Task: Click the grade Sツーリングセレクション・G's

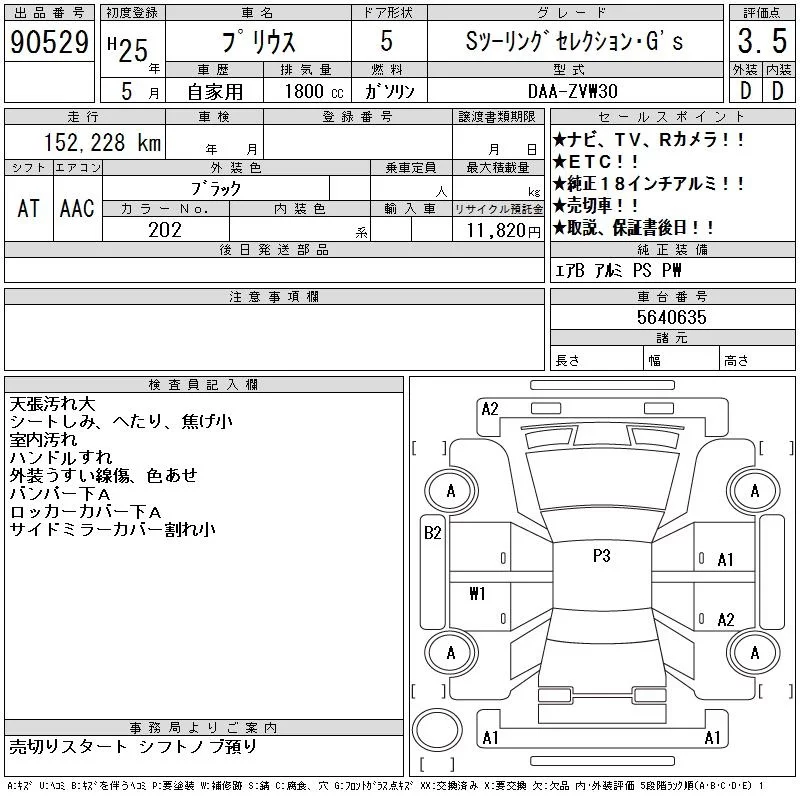Action: pyautogui.click(x=574, y=41)
